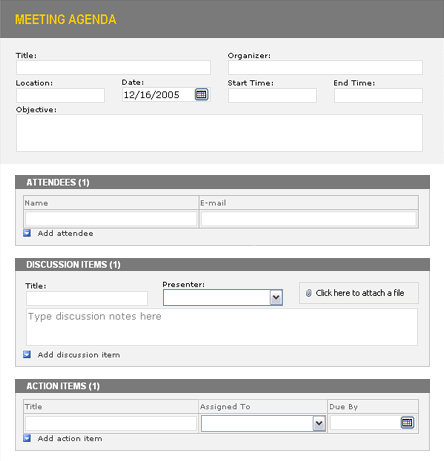This screenshot has width=444, height=461.
Task: Click the paperclip attach icon
Action: (309, 293)
